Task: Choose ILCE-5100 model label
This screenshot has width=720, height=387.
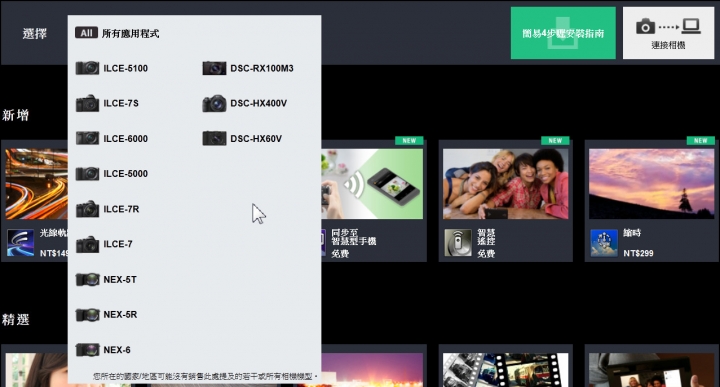Action: click(125, 68)
